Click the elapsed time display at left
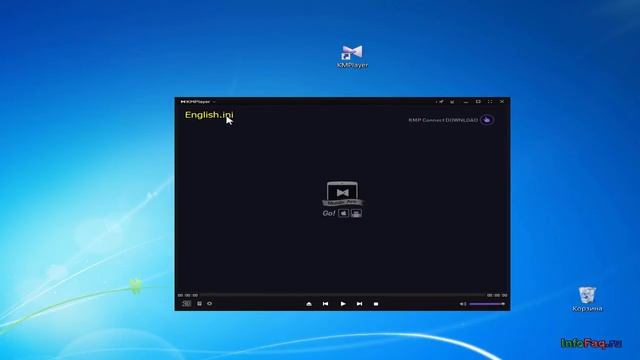Viewport: 640px width, 360px height. pos(188,295)
